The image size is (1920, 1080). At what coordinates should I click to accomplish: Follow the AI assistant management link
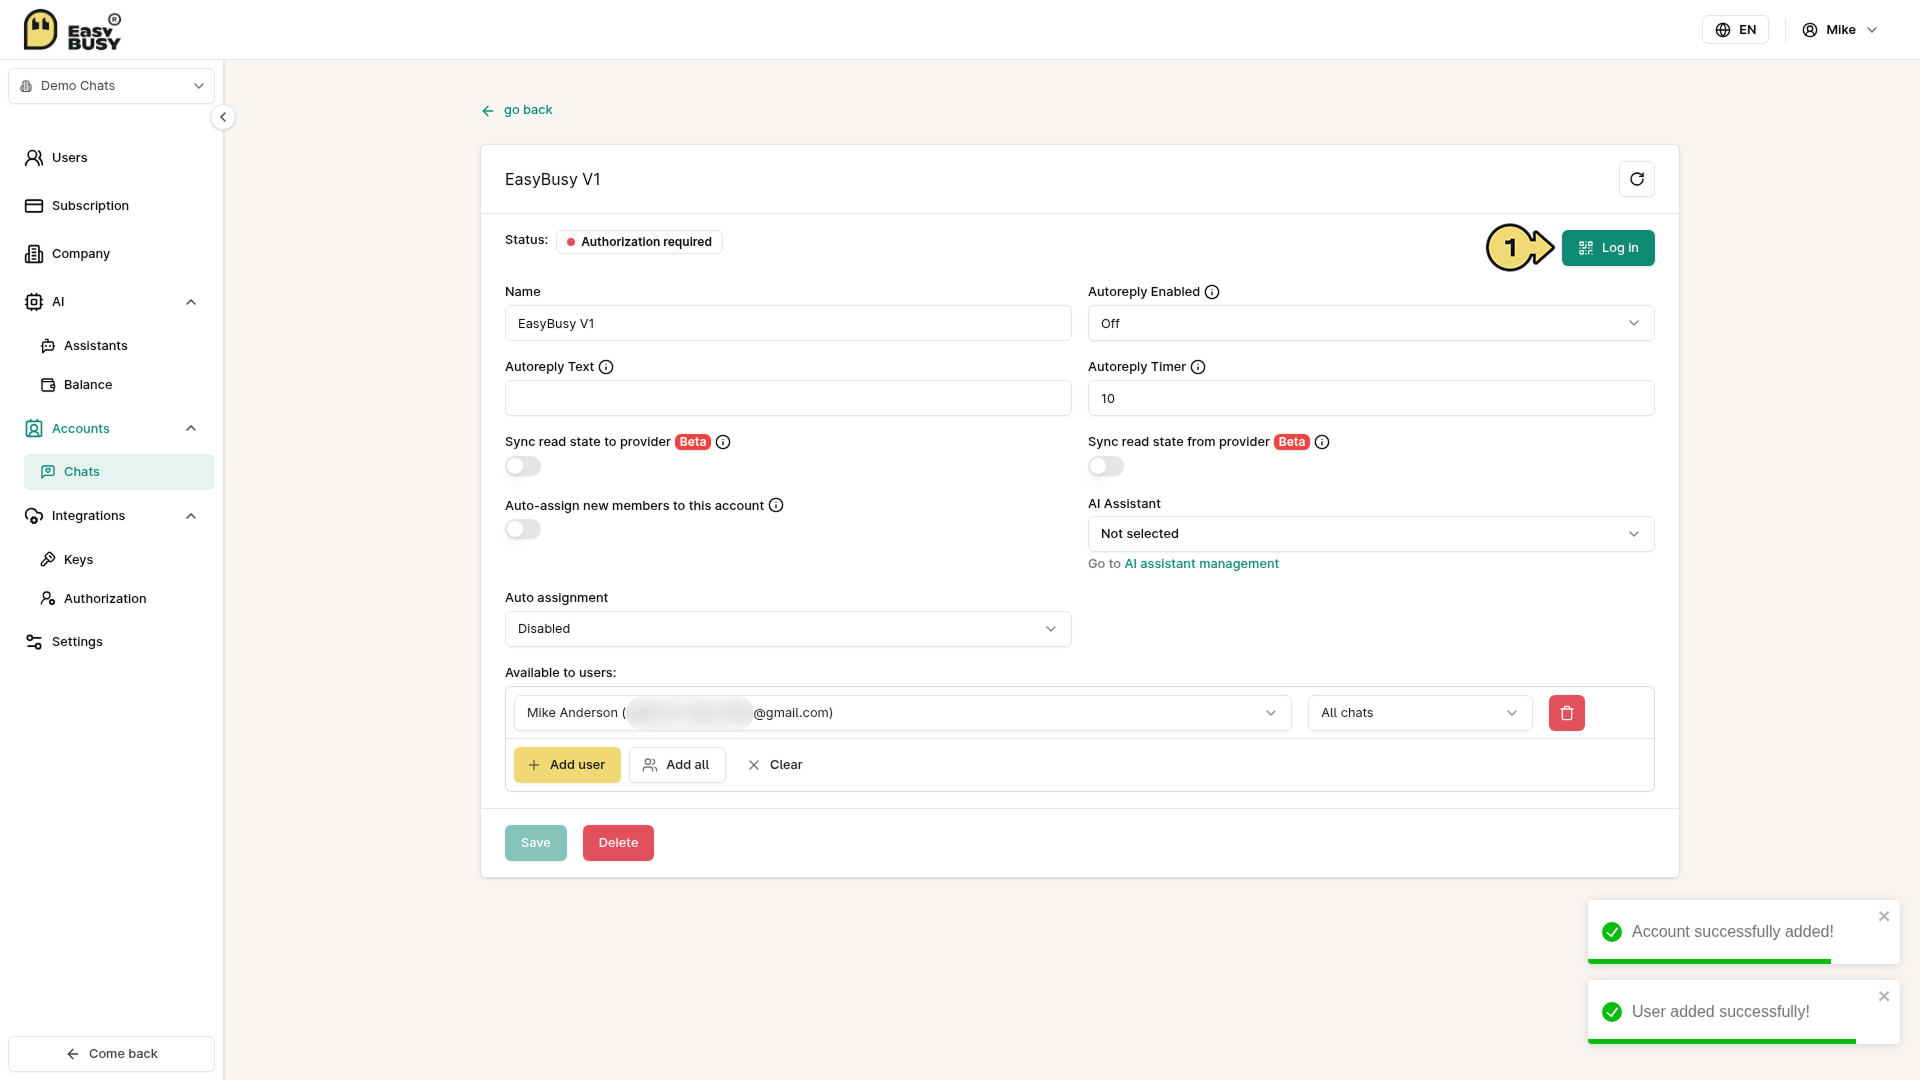[x=1201, y=564]
